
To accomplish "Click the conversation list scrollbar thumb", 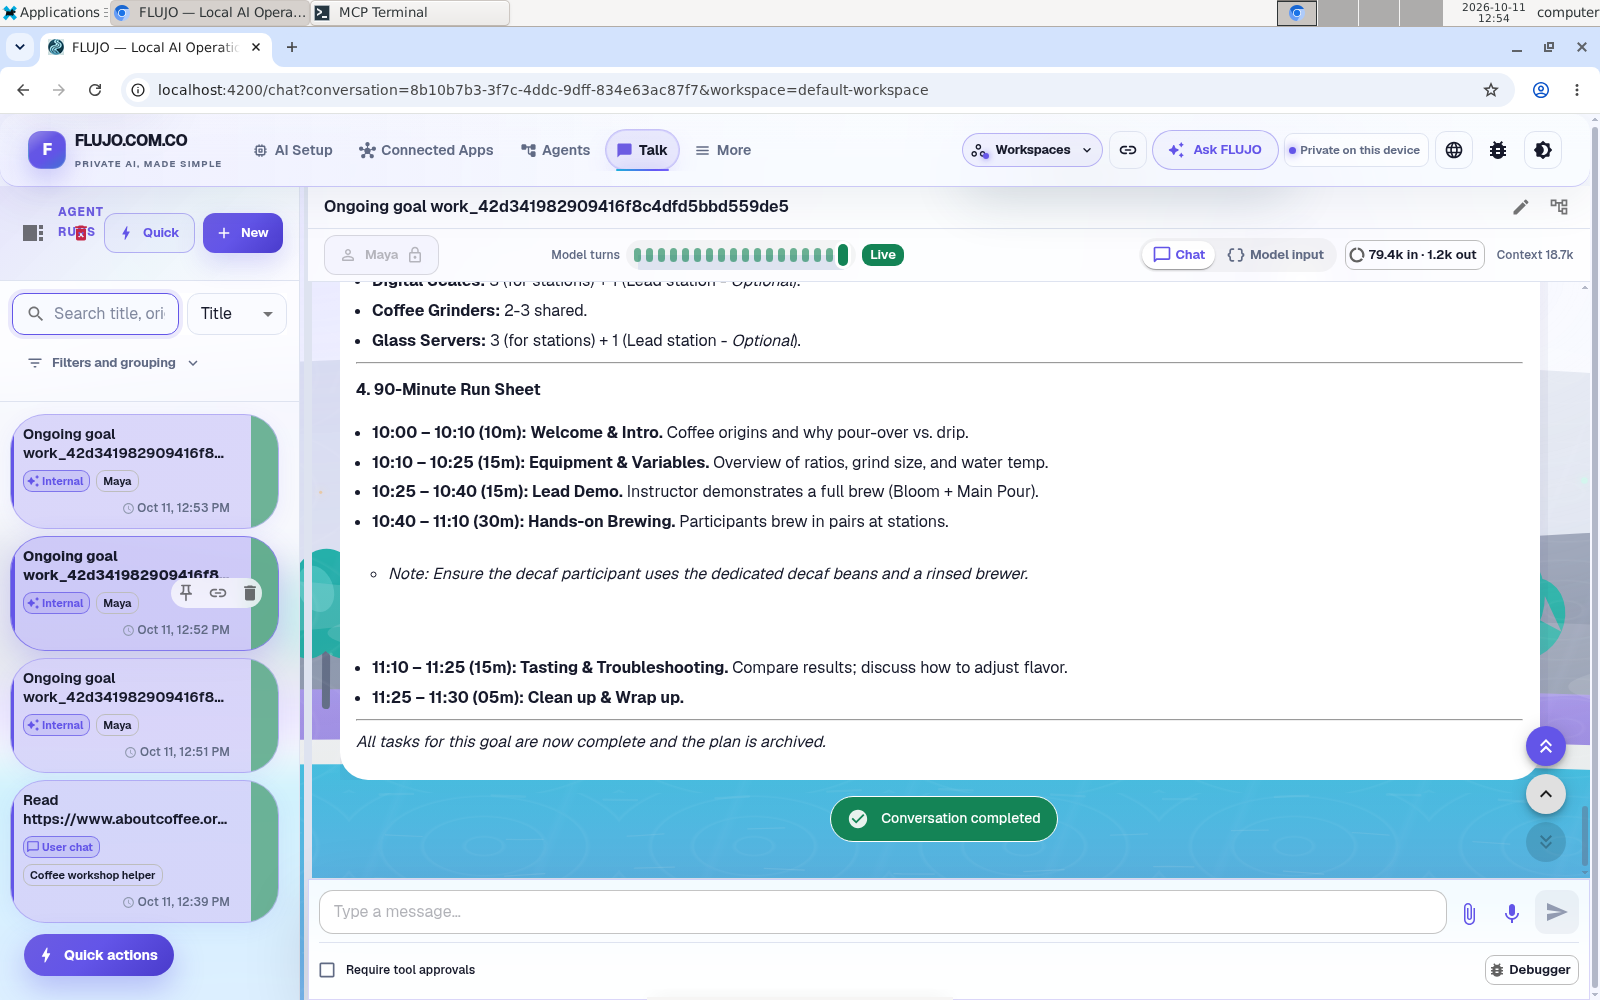I will (x=326, y=680).
